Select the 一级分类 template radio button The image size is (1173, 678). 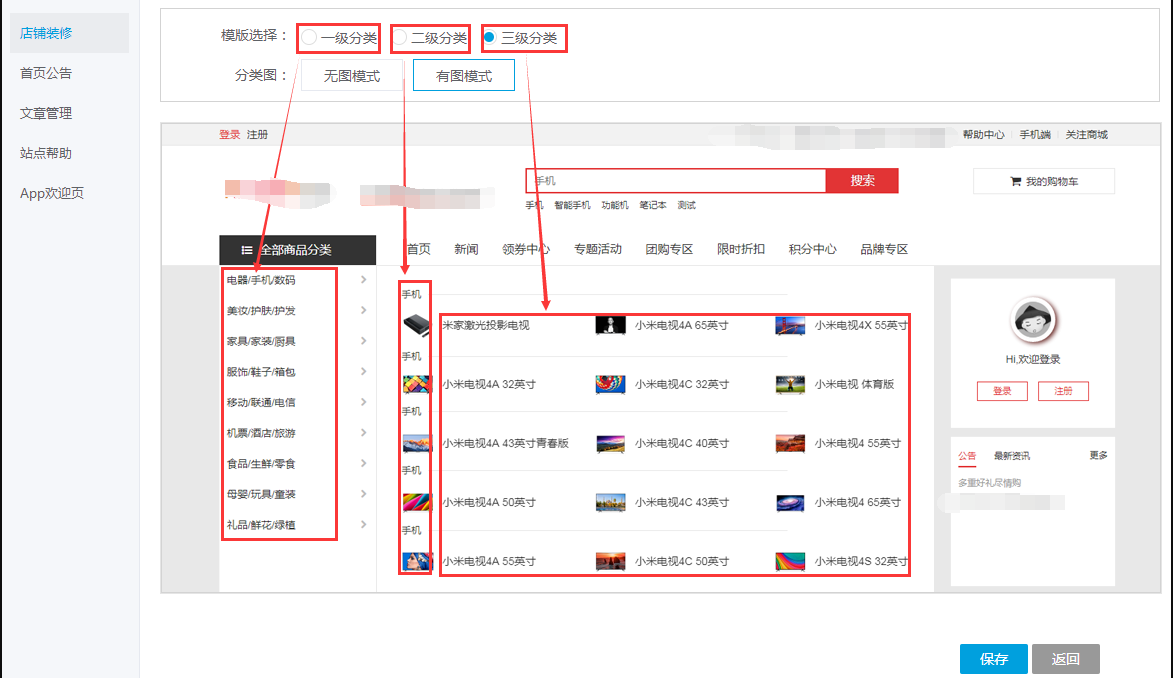coord(309,37)
